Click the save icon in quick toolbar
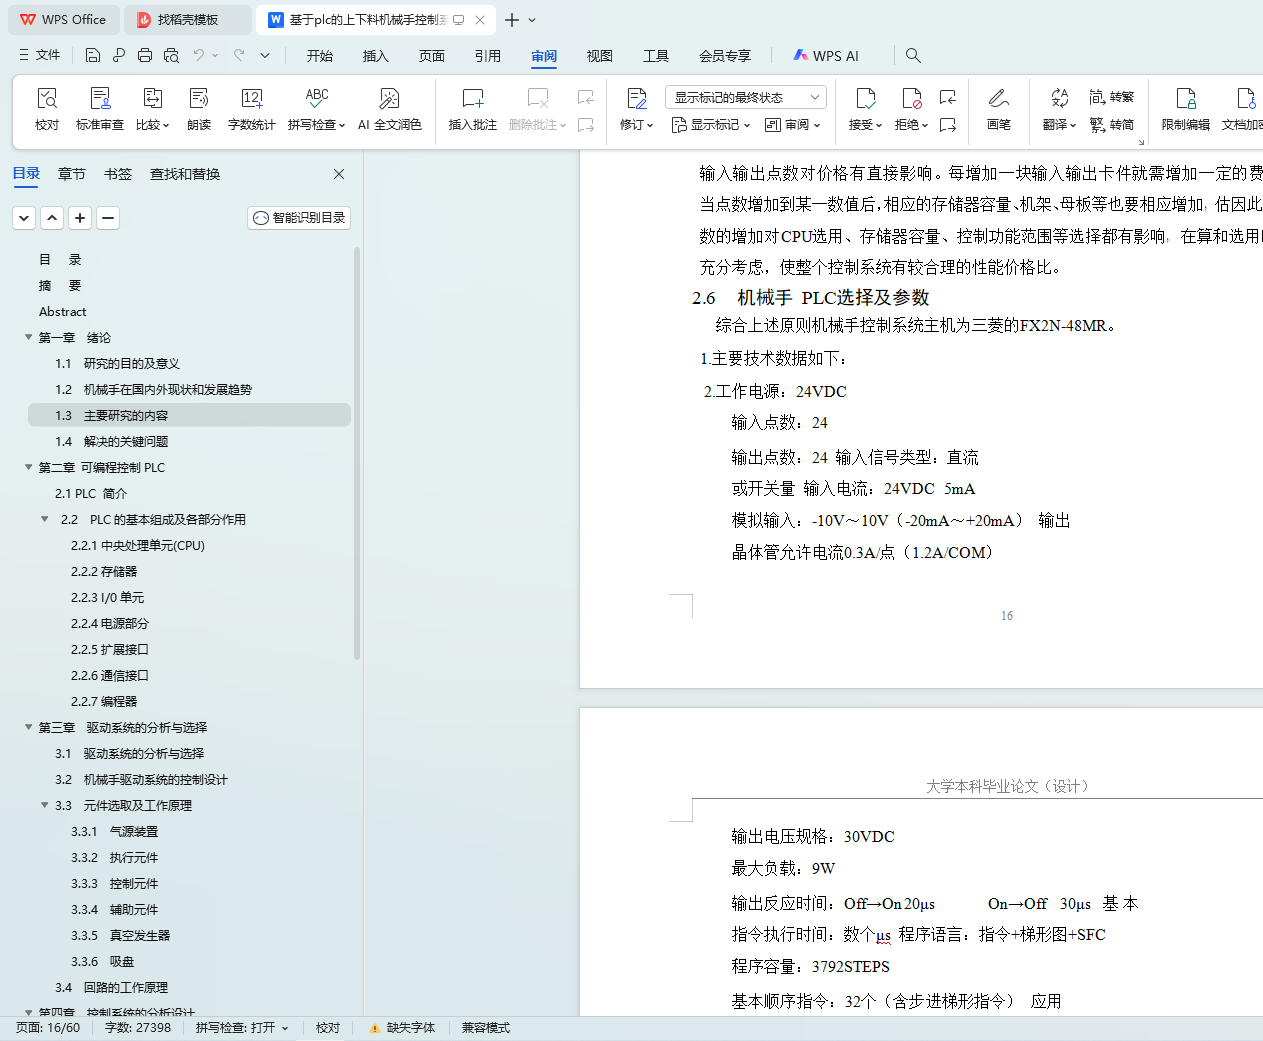The height and width of the screenshot is (1041, 1263). (93, 56)
